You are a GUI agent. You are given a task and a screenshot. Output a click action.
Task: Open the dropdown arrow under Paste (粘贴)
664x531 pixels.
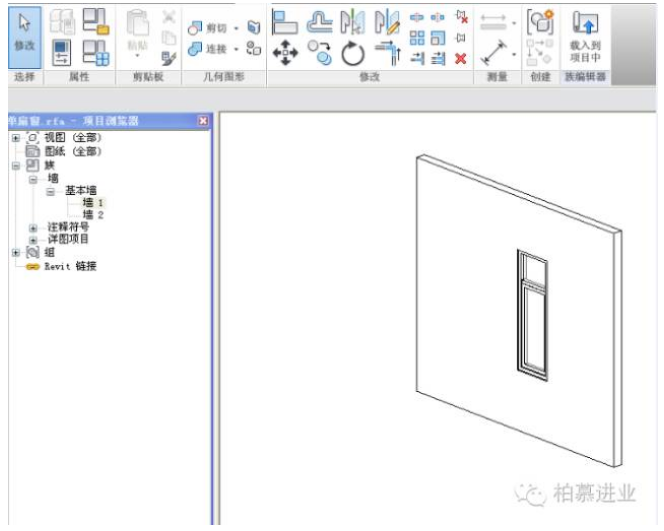[x=138, y=55]
